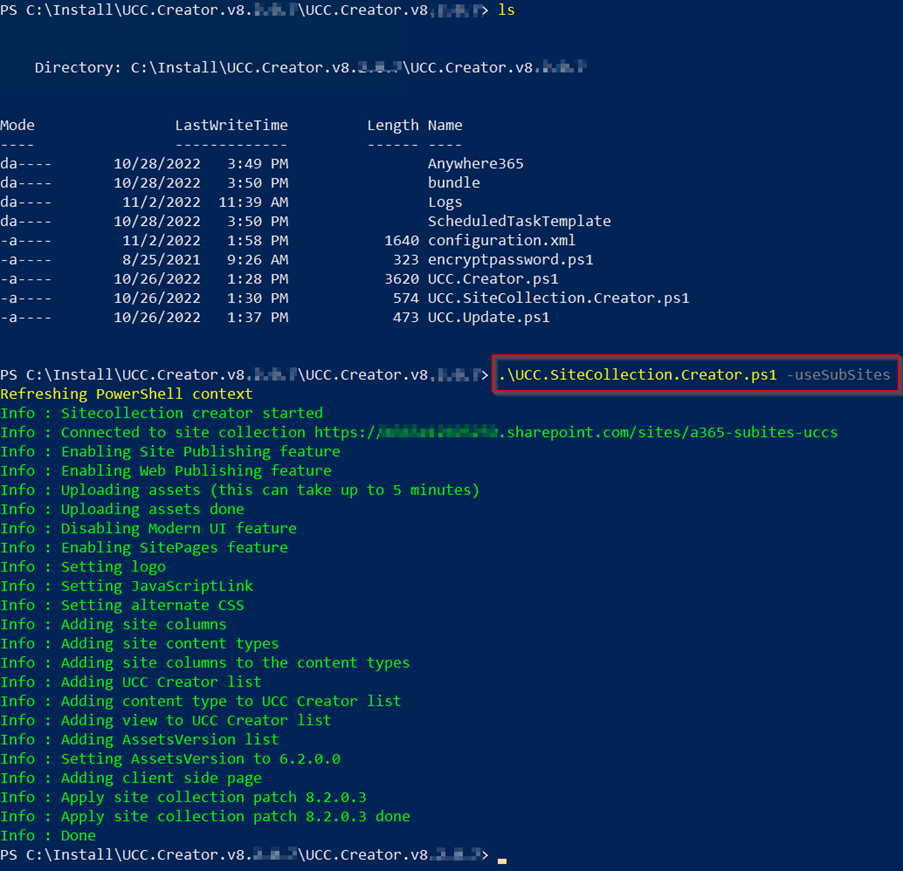Click UCC.Update.ps1 in the listing
This screenshot has width=903, height=871.
[x=488, y=317]
